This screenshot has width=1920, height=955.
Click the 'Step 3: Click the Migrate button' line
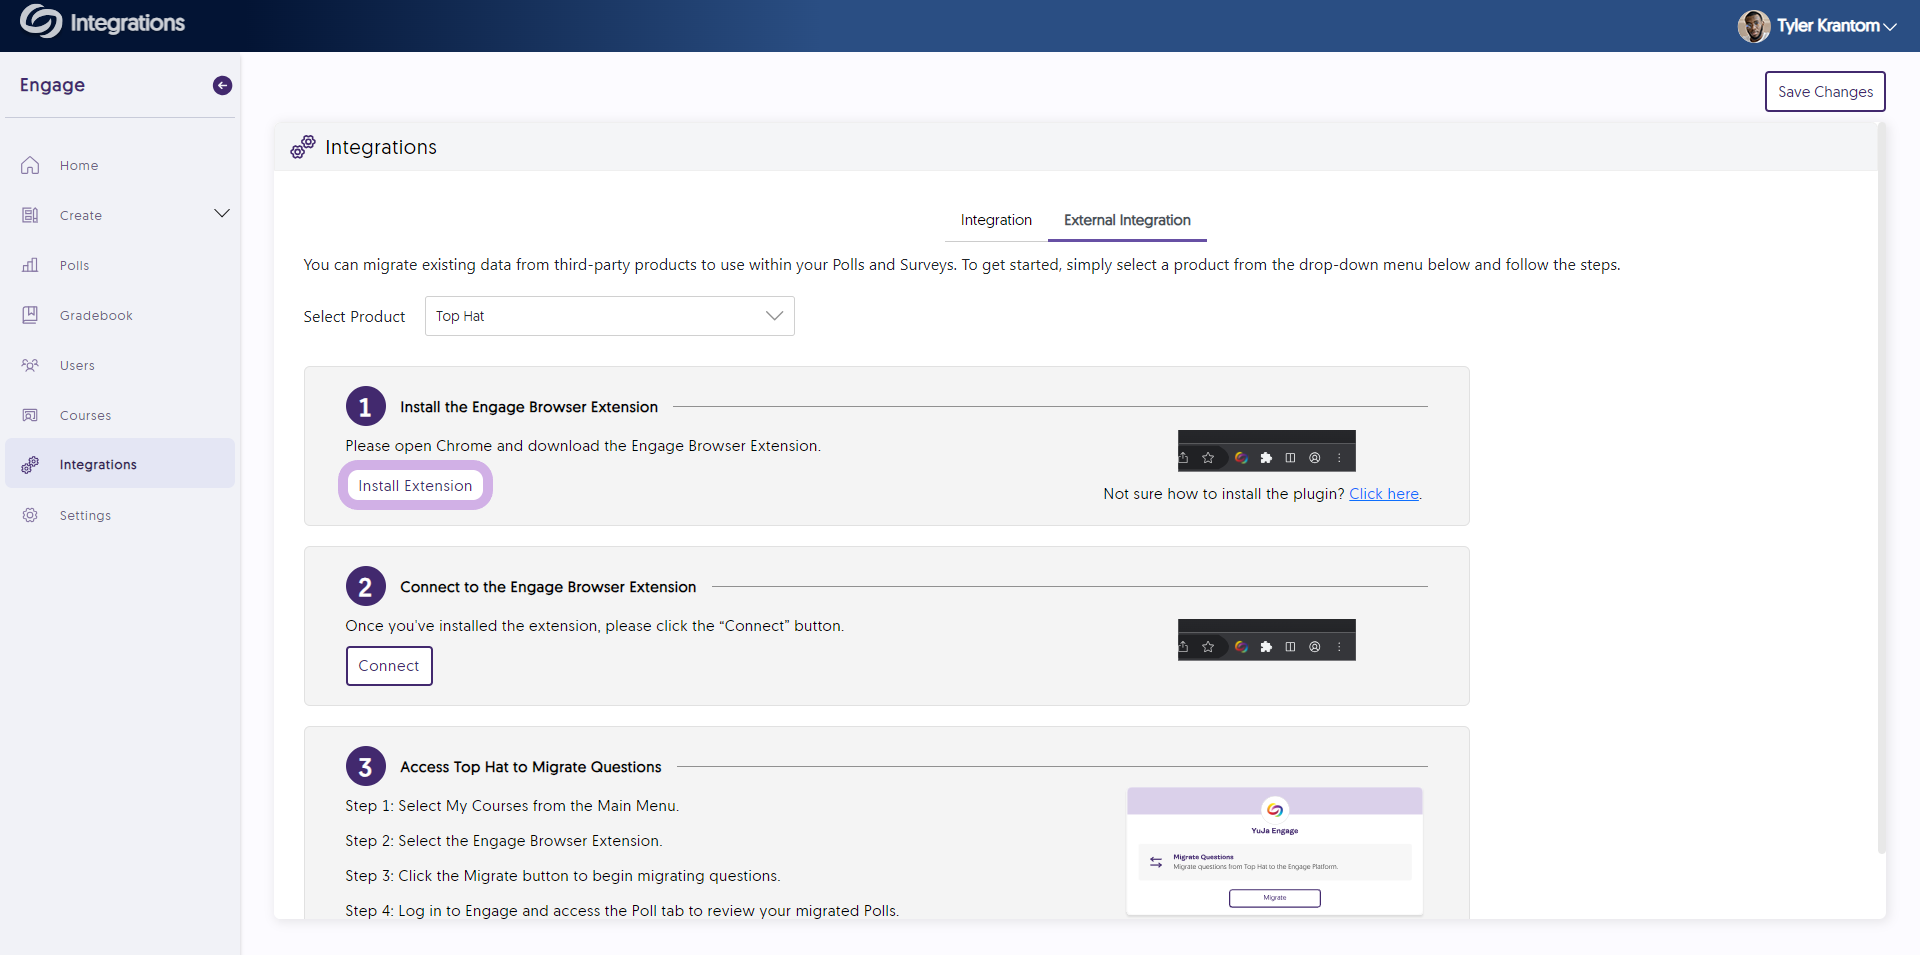coord(563,876)
